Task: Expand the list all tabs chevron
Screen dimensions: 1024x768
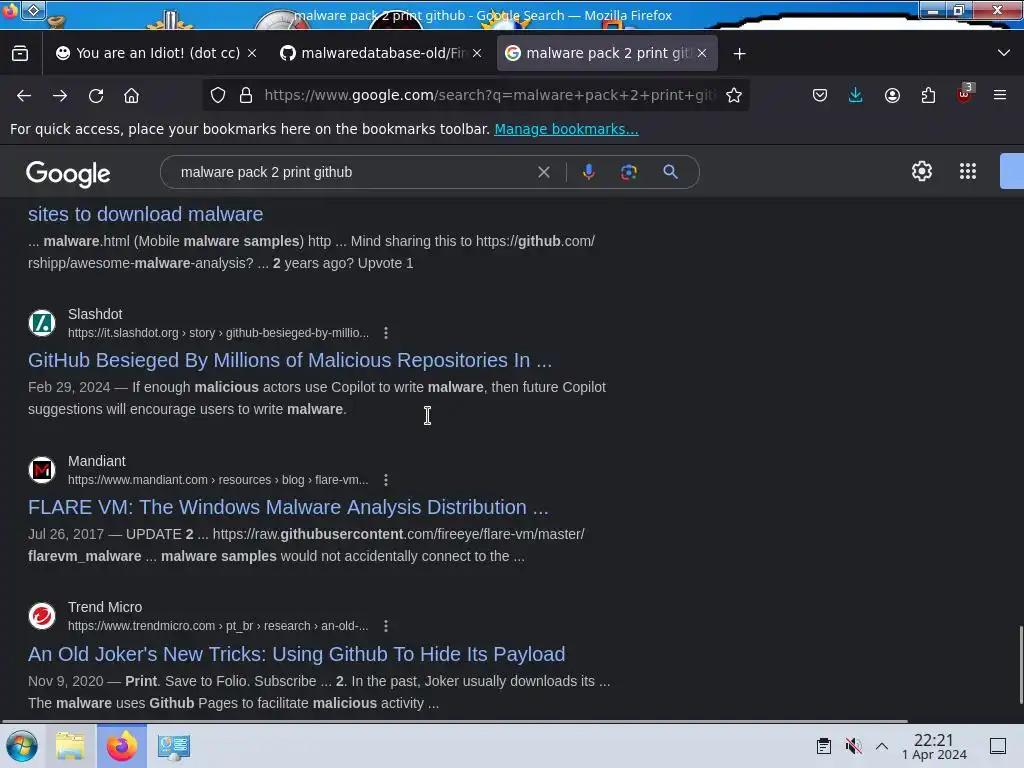Action: click(x=1004, y=53)
